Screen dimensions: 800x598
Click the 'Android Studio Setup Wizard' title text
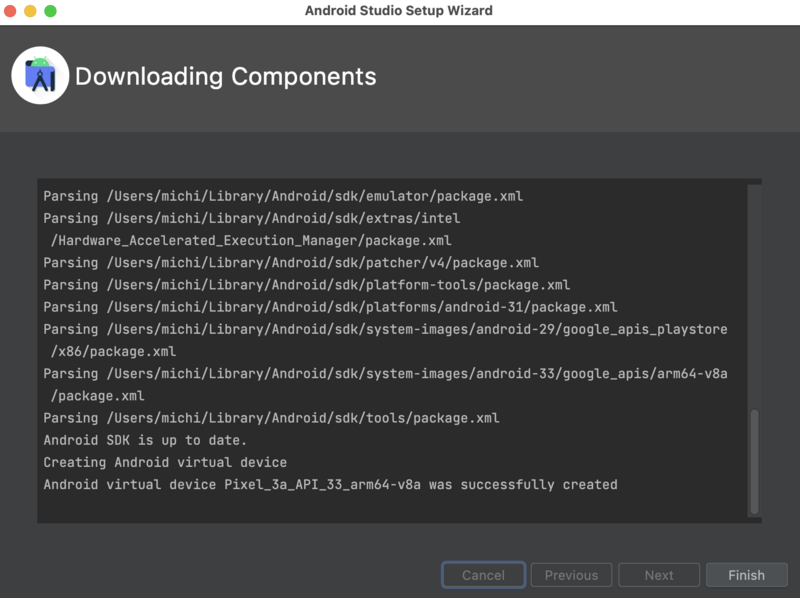(398, 11)
